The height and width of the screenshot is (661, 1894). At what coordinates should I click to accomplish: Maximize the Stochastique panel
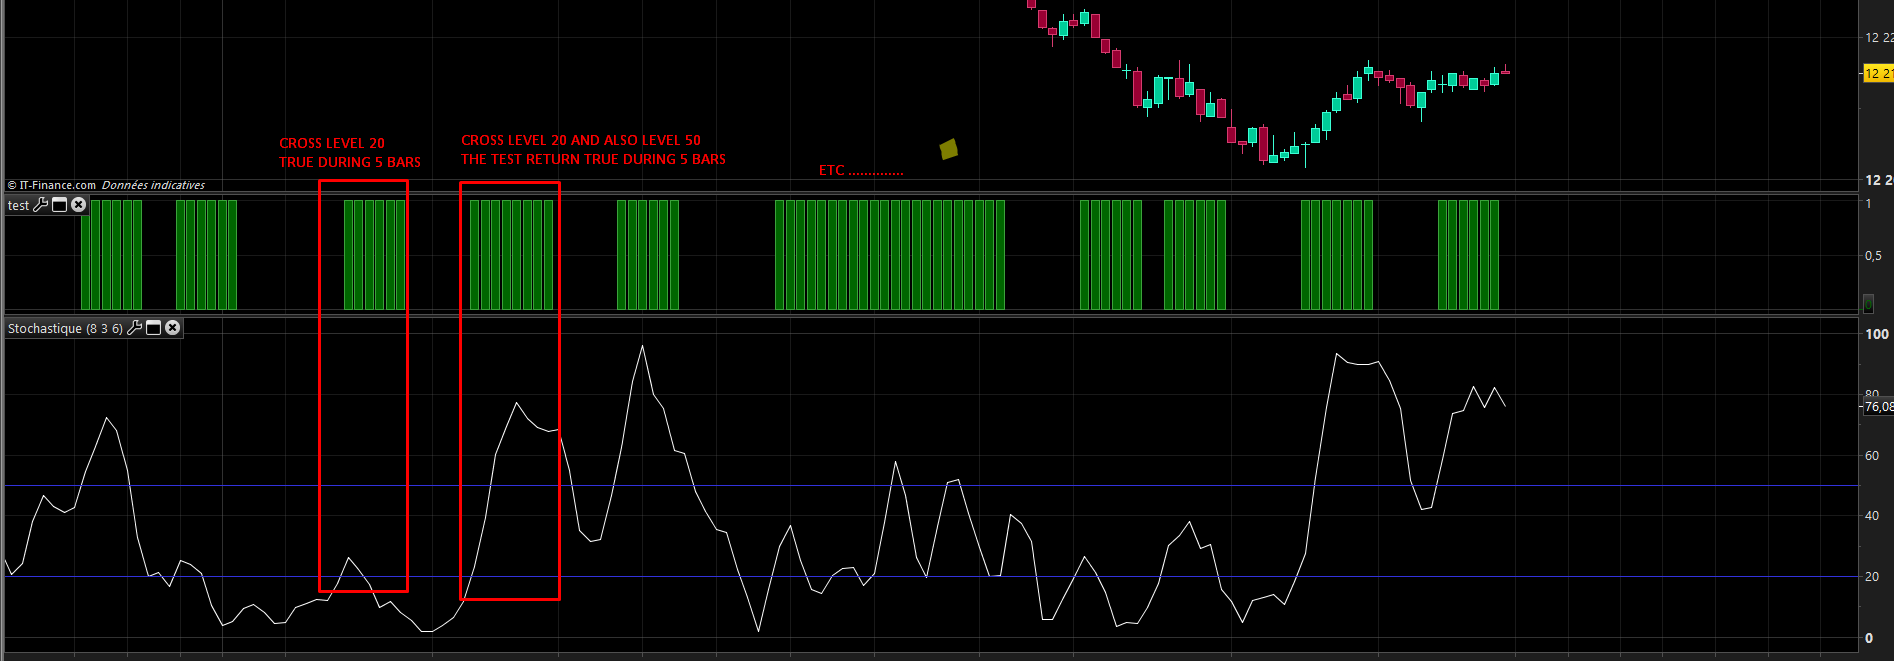(154, 328)
